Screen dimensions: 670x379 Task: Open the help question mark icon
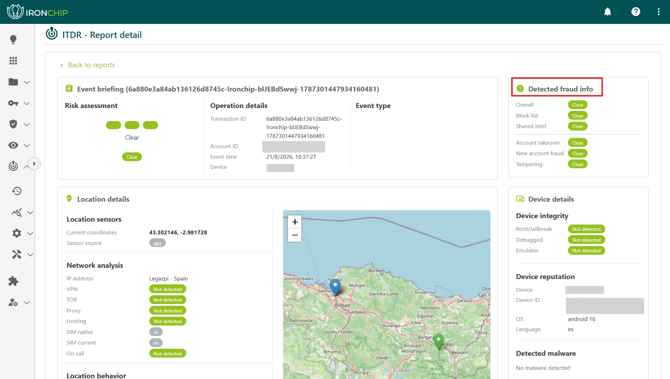point(635,12)
